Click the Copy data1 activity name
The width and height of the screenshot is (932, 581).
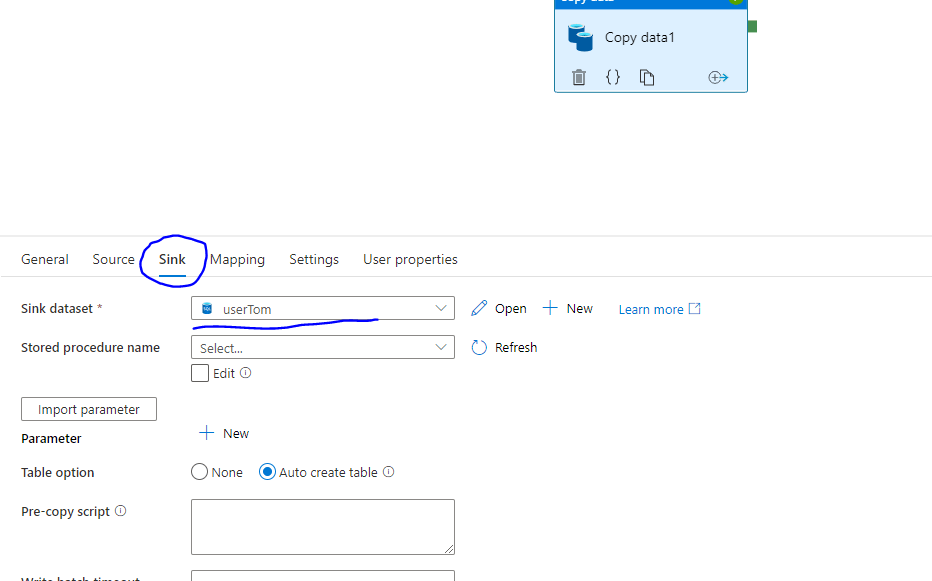pos(640,37)
